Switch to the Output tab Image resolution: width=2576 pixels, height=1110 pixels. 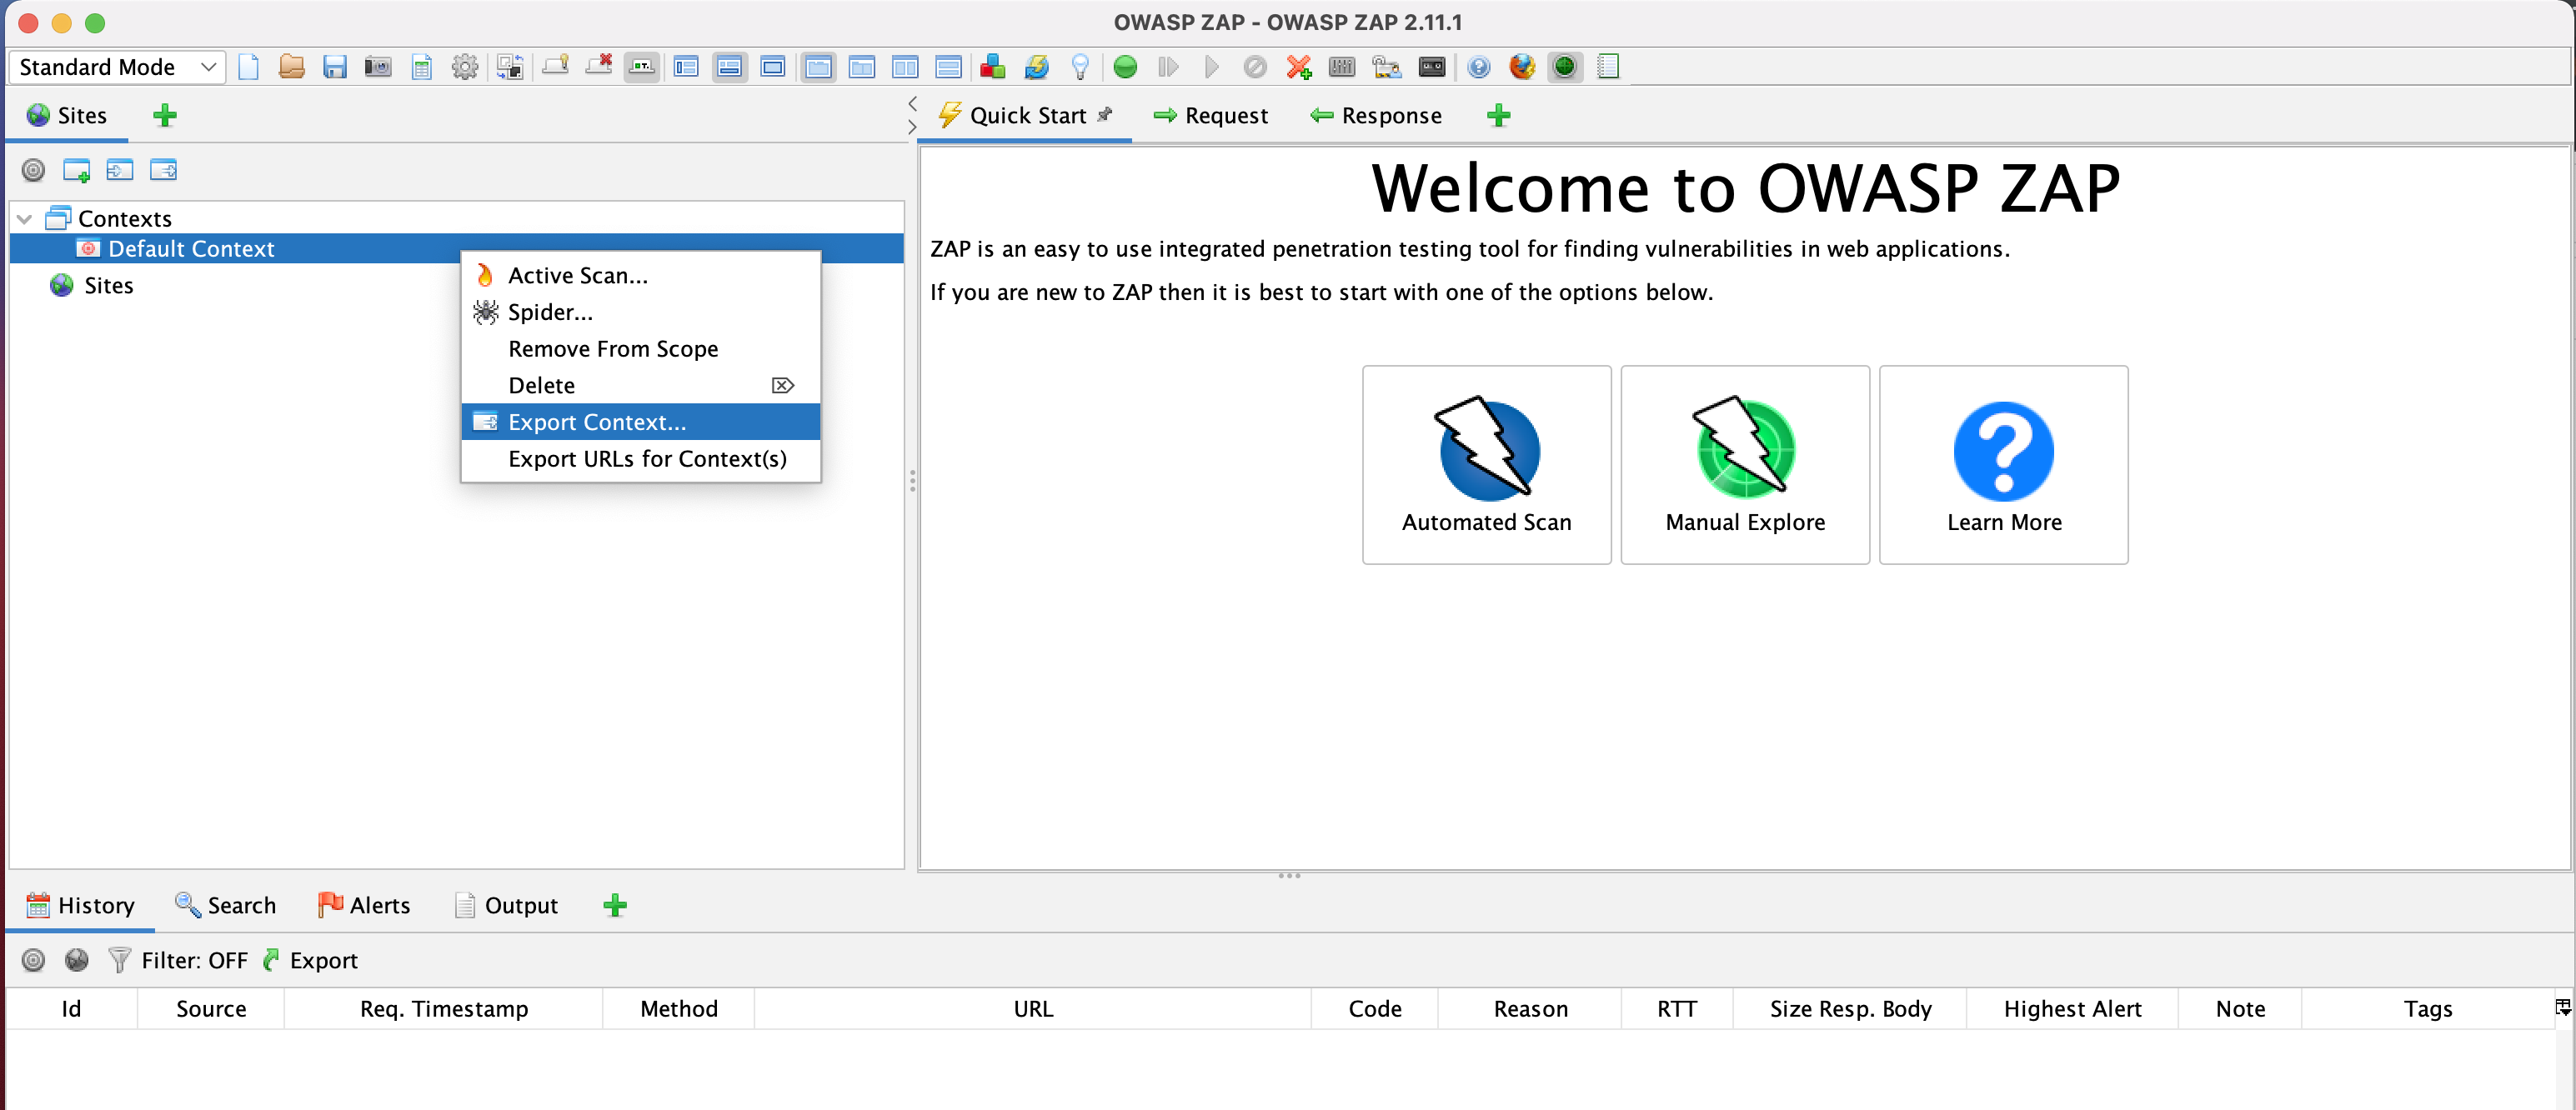point(506,905)
